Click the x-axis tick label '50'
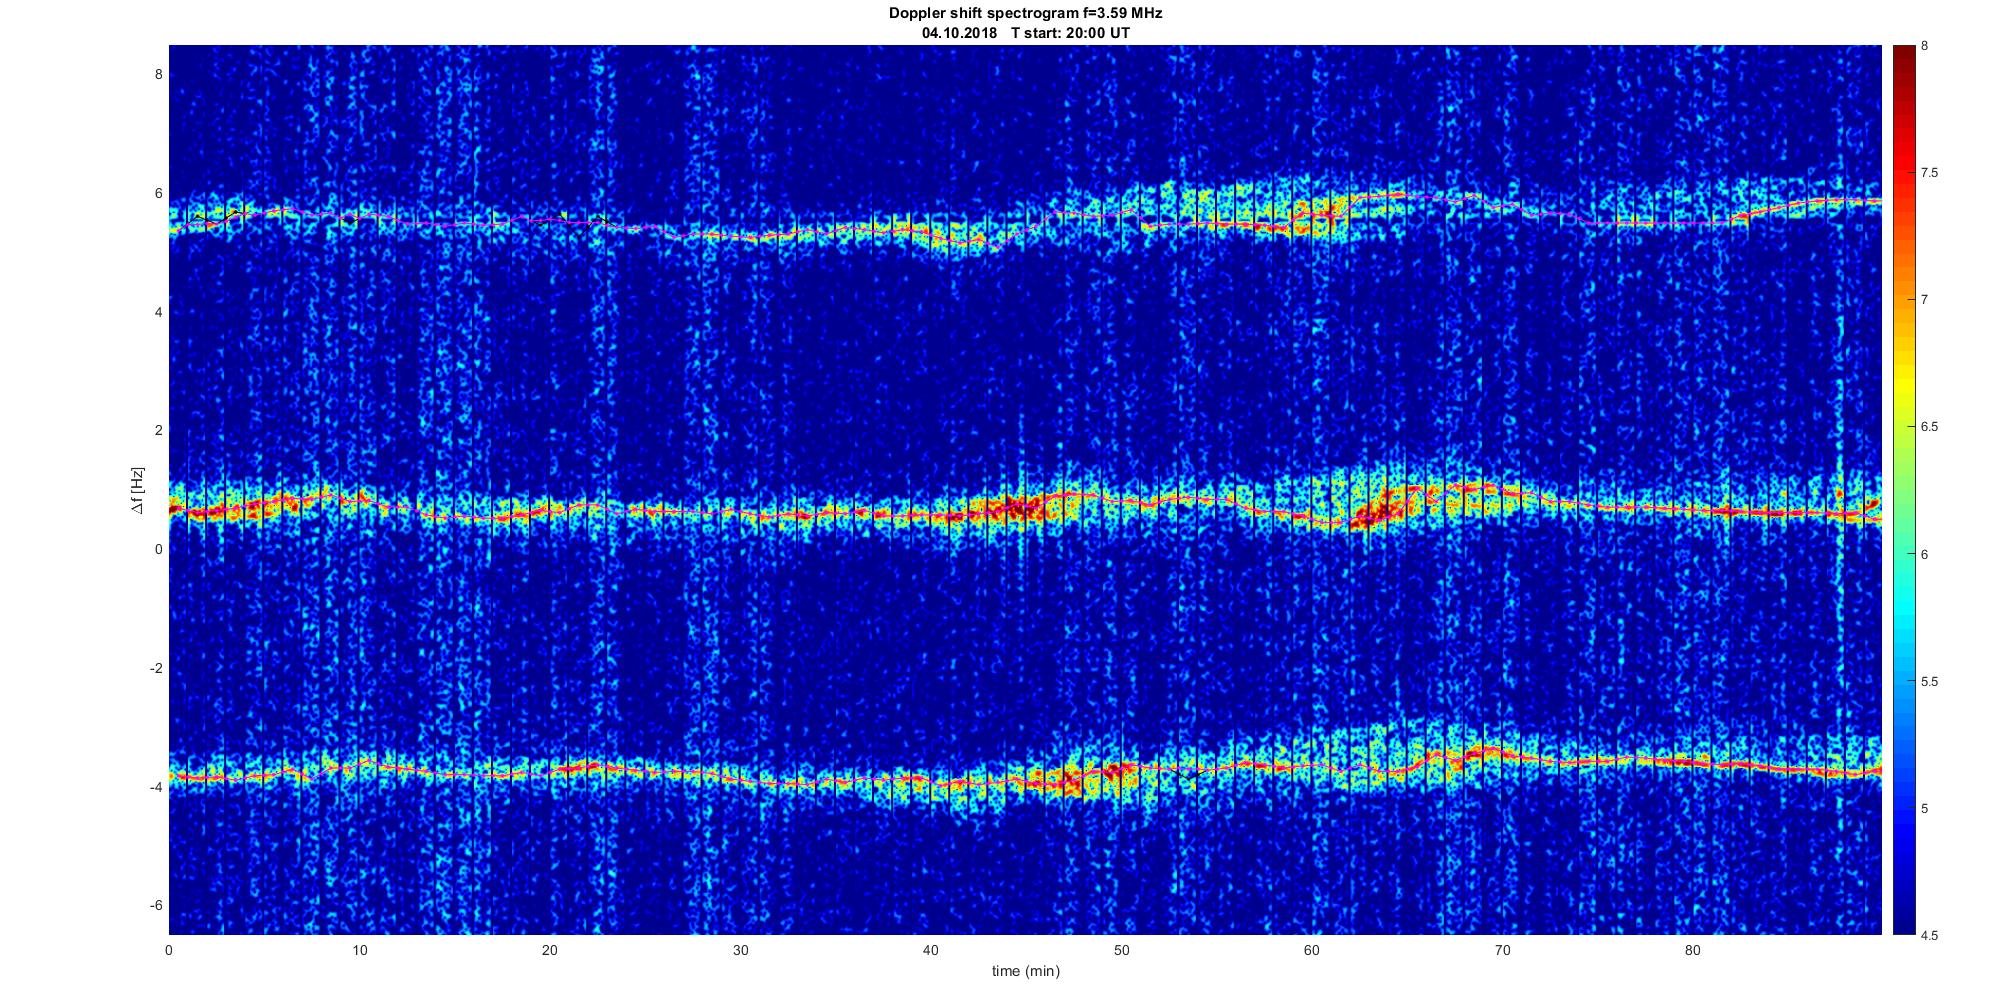The image size is (2000, 1003). pyautogui.click(x=1121, y=951)
